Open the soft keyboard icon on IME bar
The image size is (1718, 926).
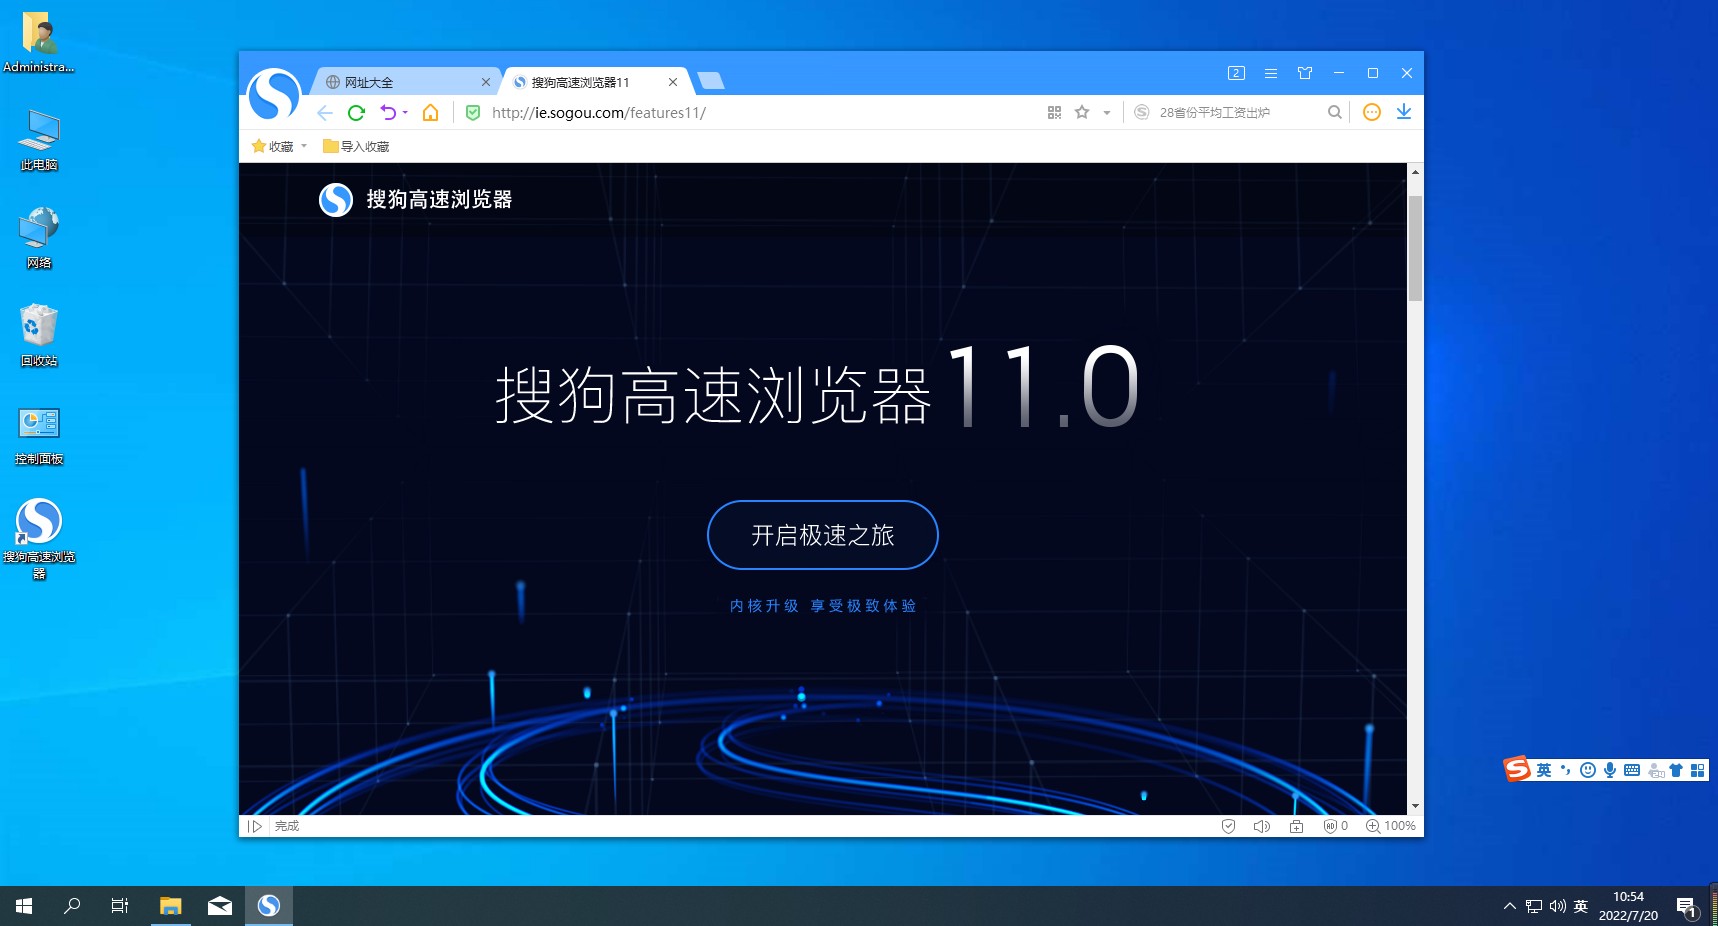pyautogui.click(x=1632, y=770)
